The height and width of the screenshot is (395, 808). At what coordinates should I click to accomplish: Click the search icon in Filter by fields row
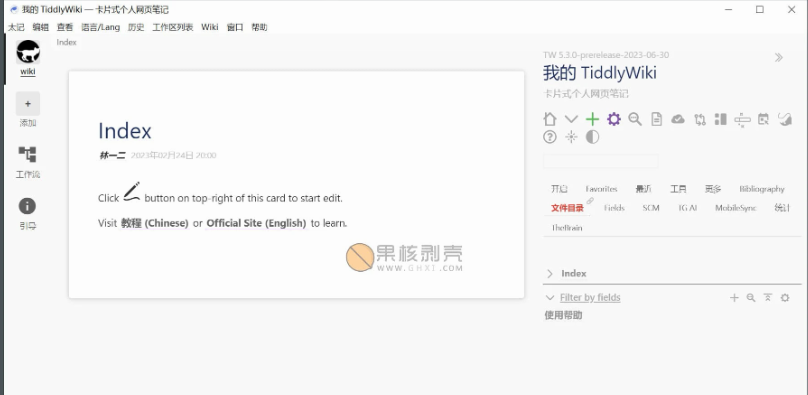click(x=751, y=298)
